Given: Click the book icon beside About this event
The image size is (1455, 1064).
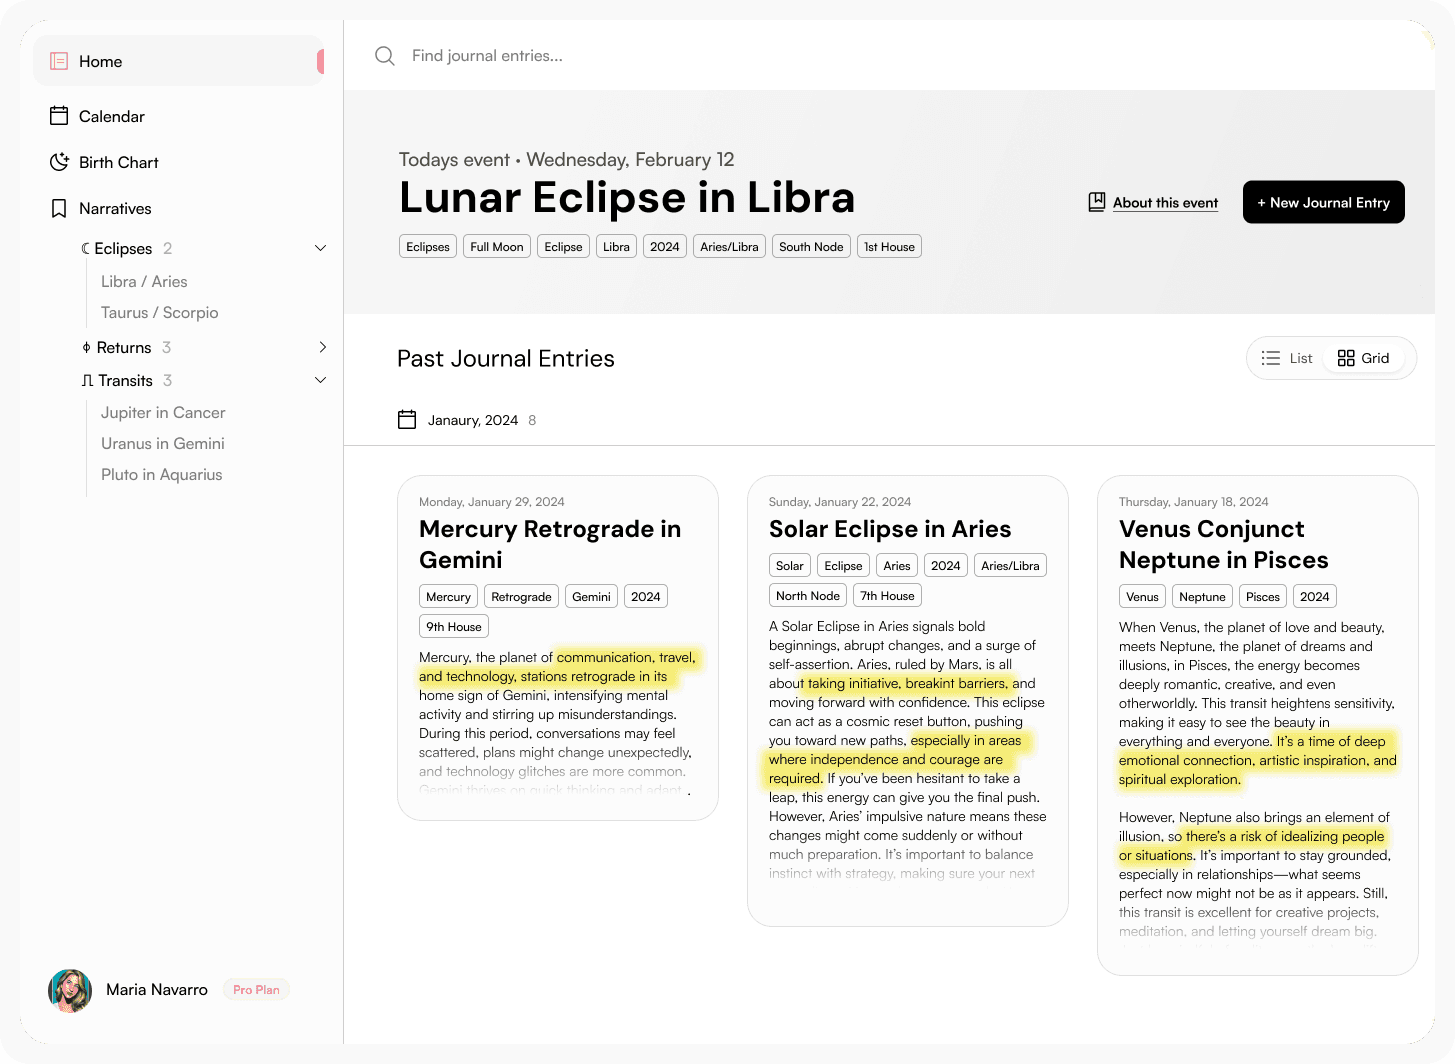Looking at the screenshot, I should click(1097, 202).
